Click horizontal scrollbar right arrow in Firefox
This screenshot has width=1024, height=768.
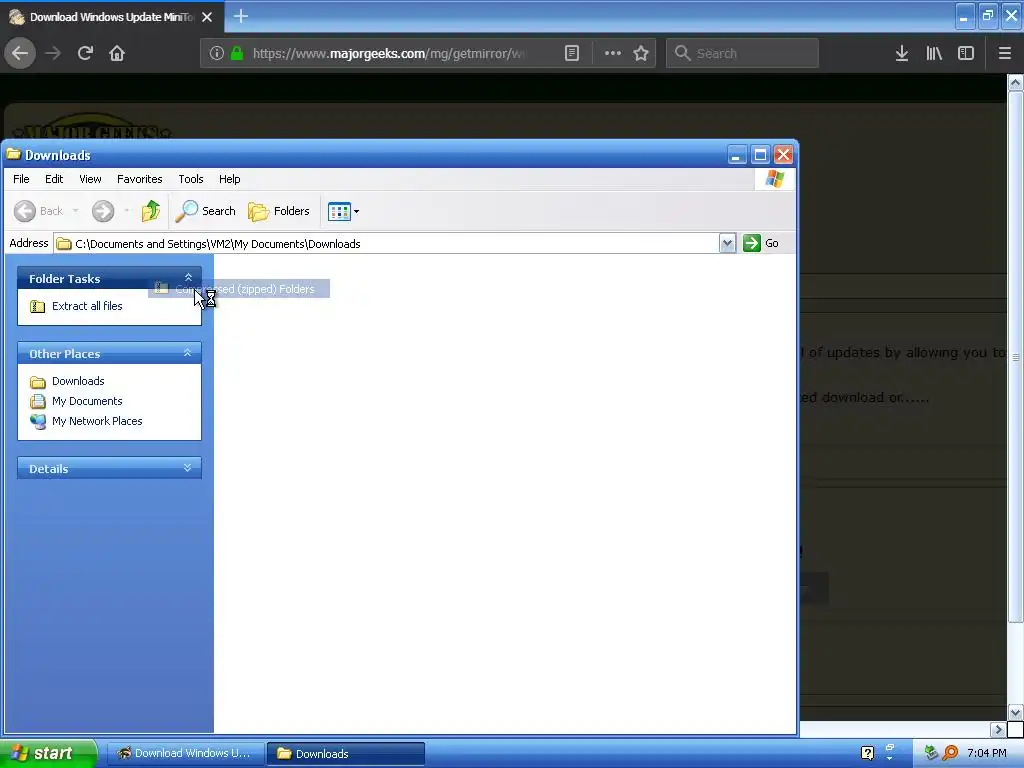(998, 729)
